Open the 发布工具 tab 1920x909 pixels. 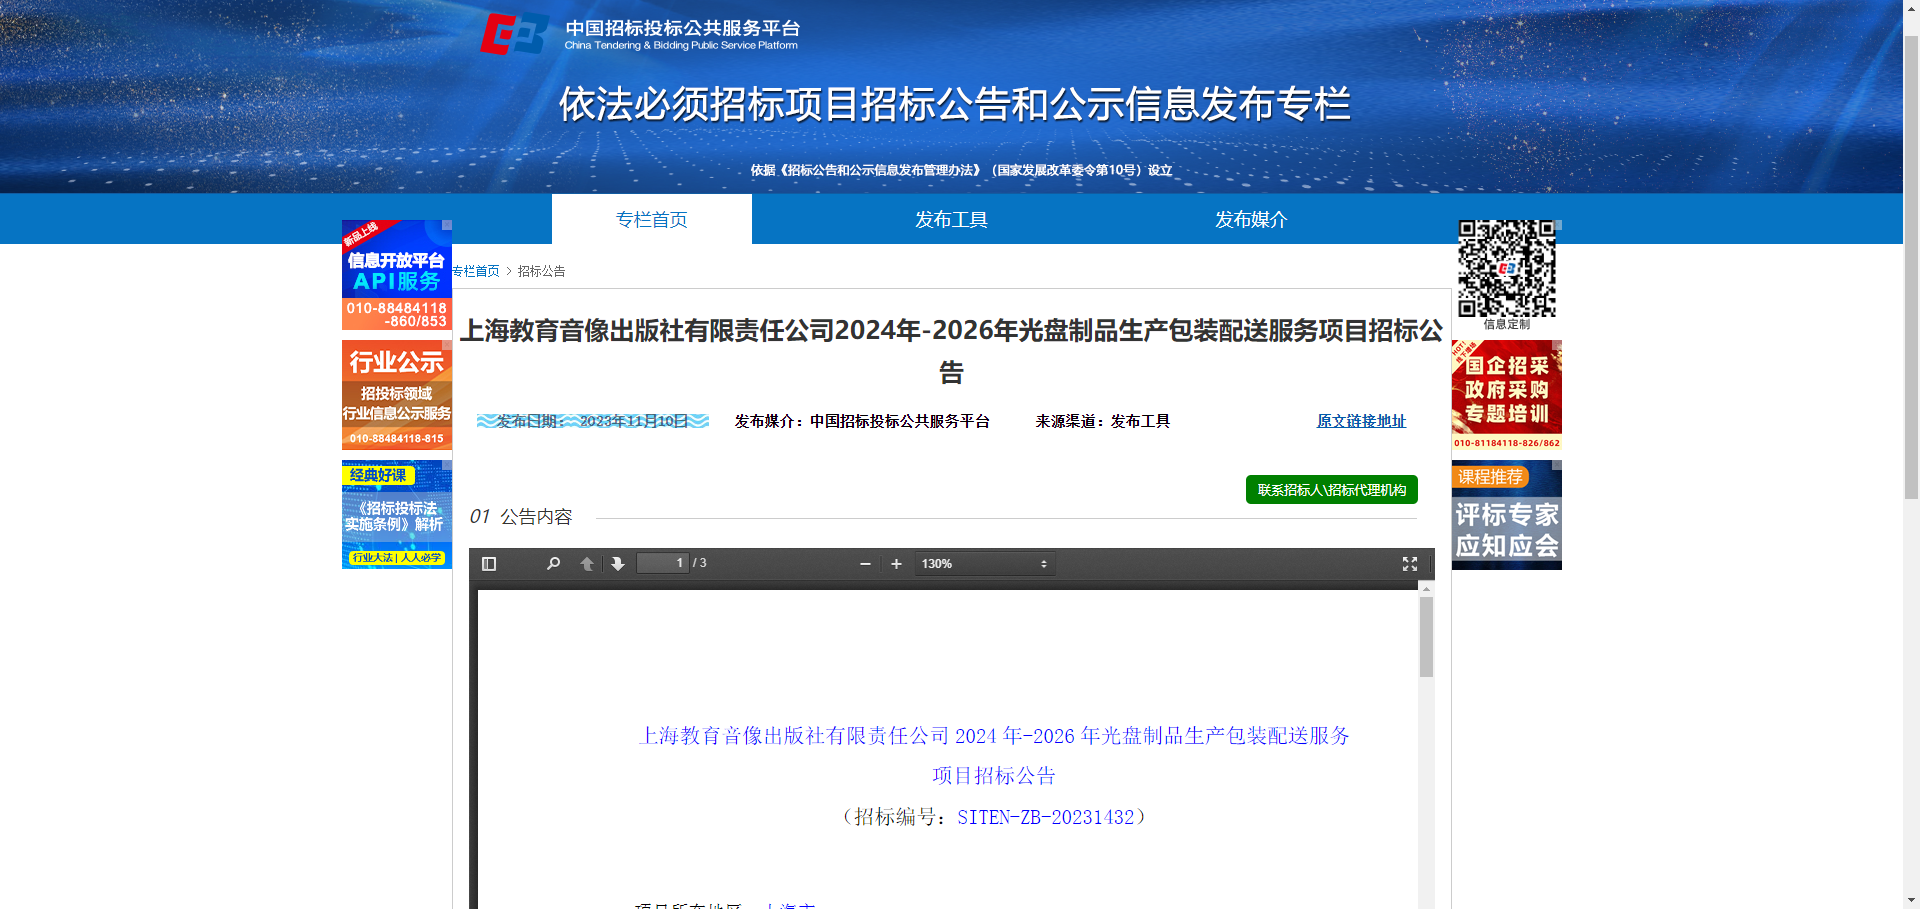point(952,219)
